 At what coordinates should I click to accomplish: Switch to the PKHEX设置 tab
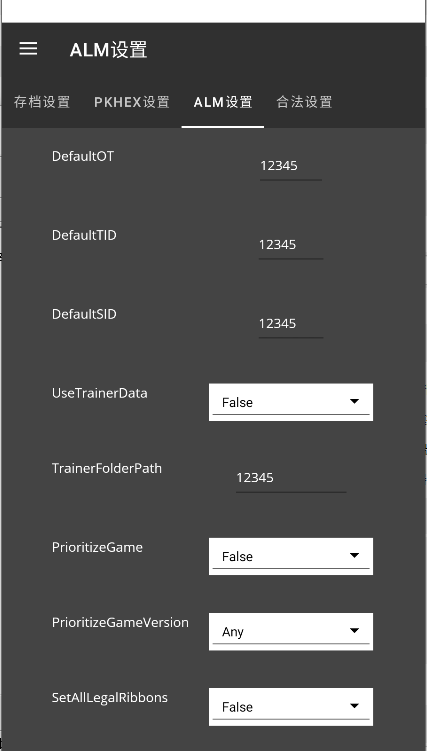point(132,102)
